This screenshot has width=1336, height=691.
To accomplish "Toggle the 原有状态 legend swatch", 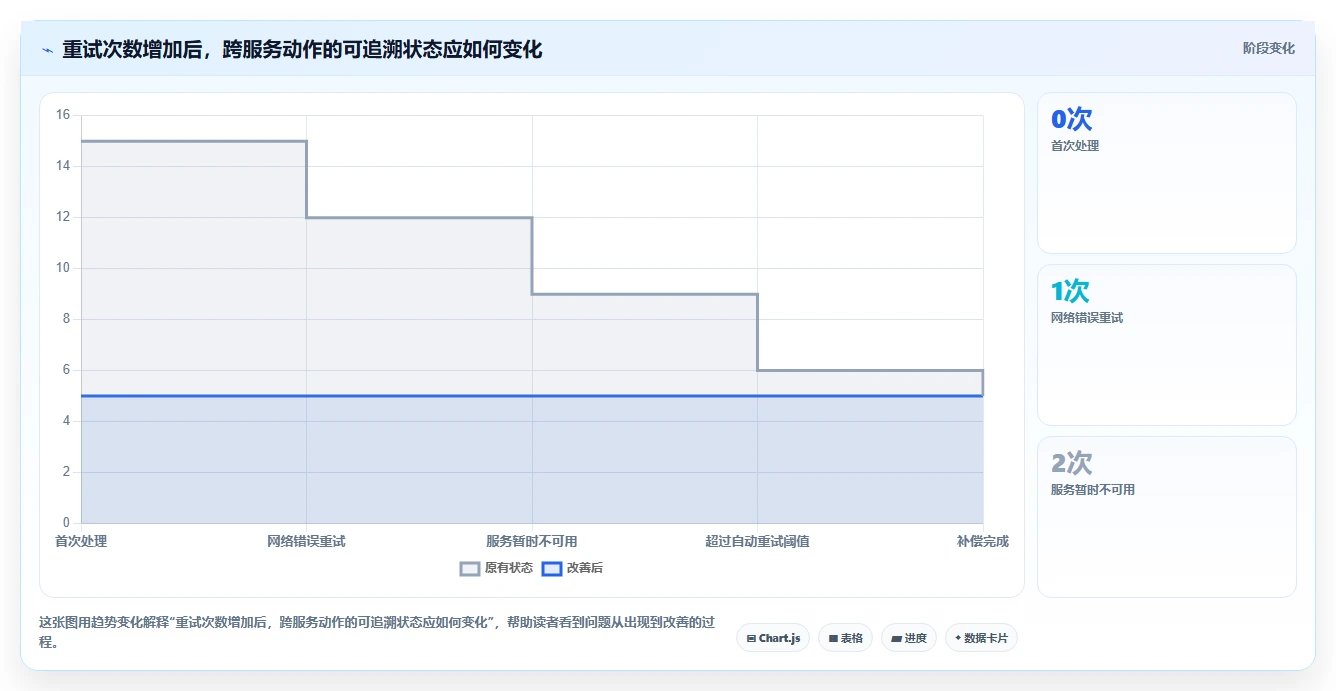I will click(470, 568).
